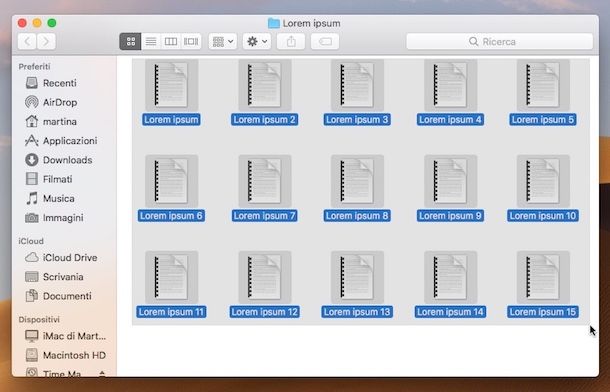Switch to list view mode

point(151,41)
